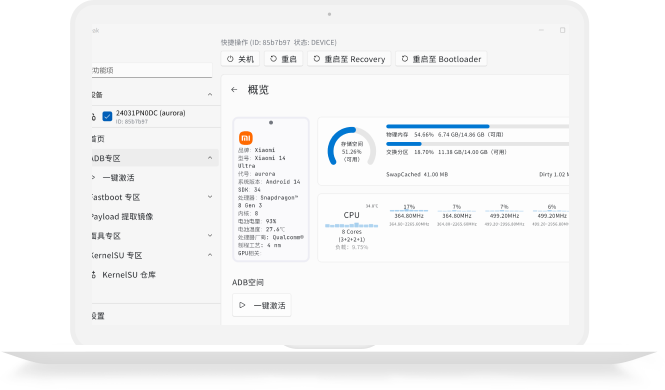Reboot to Recovery using 重启至 Recovery

tap(349, 59)
